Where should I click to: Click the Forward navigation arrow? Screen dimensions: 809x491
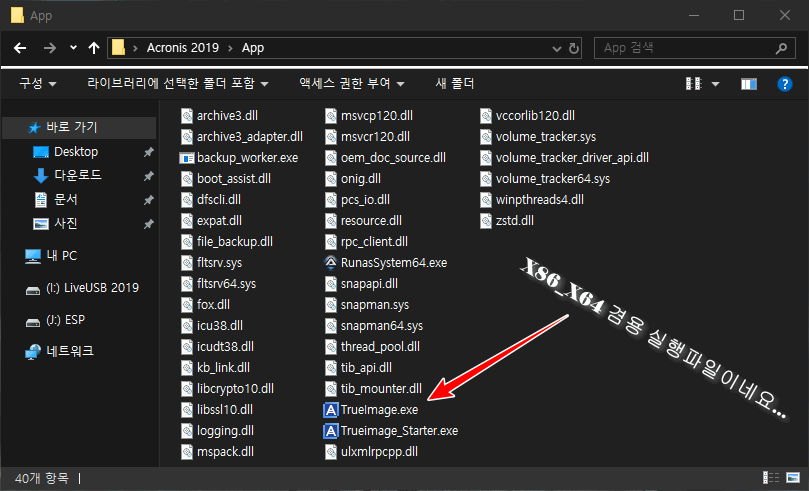pyautogui.click(x=50, y=48)
